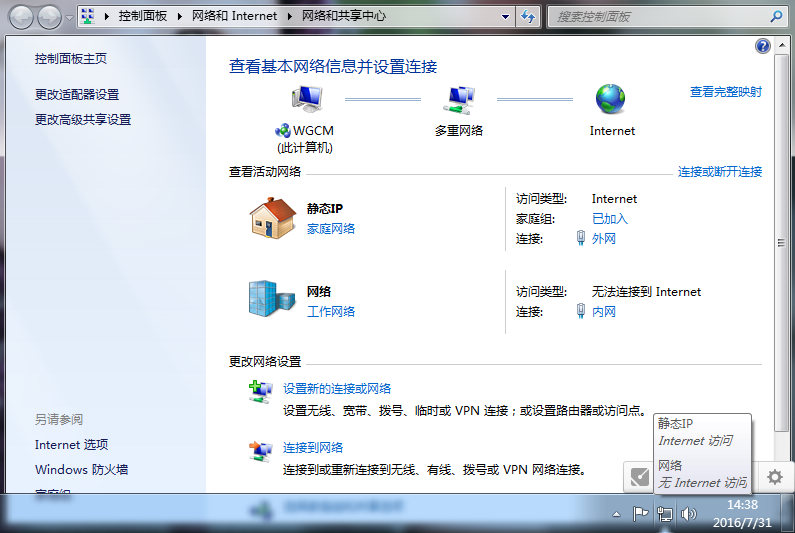The image size is (795, 533).
Task: Click the 多重网络 network icon
Action: [x=459, y=99]
